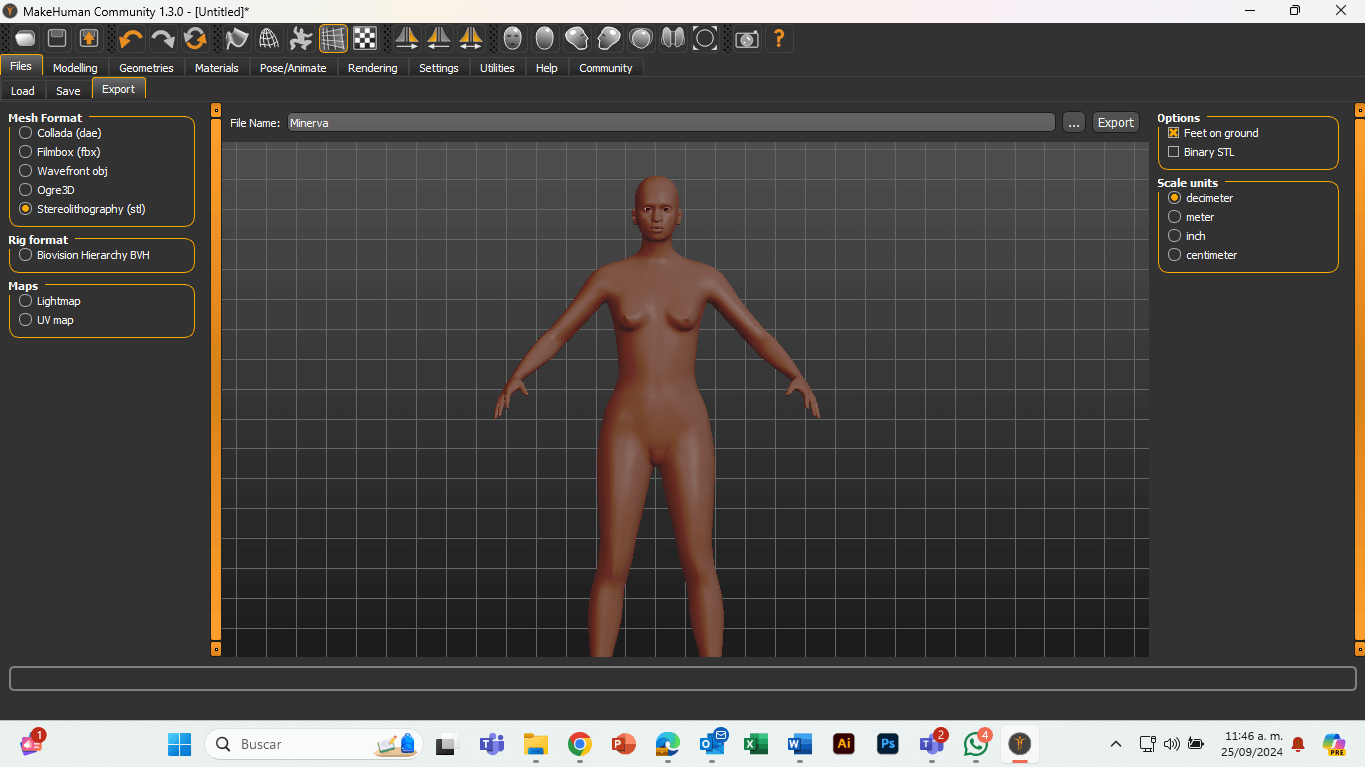Open the Pose/Animate tab

pyautogui.click(x=293, y=68)
